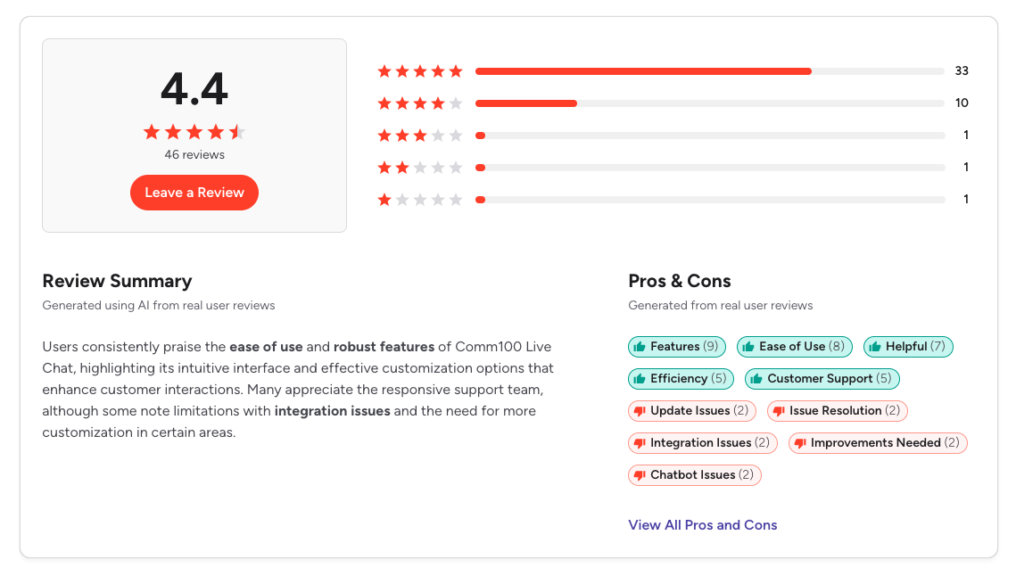Viewport: 1016px width, 576px height.
Task: Open View All Pros and Cons
Action: (702, 524)
